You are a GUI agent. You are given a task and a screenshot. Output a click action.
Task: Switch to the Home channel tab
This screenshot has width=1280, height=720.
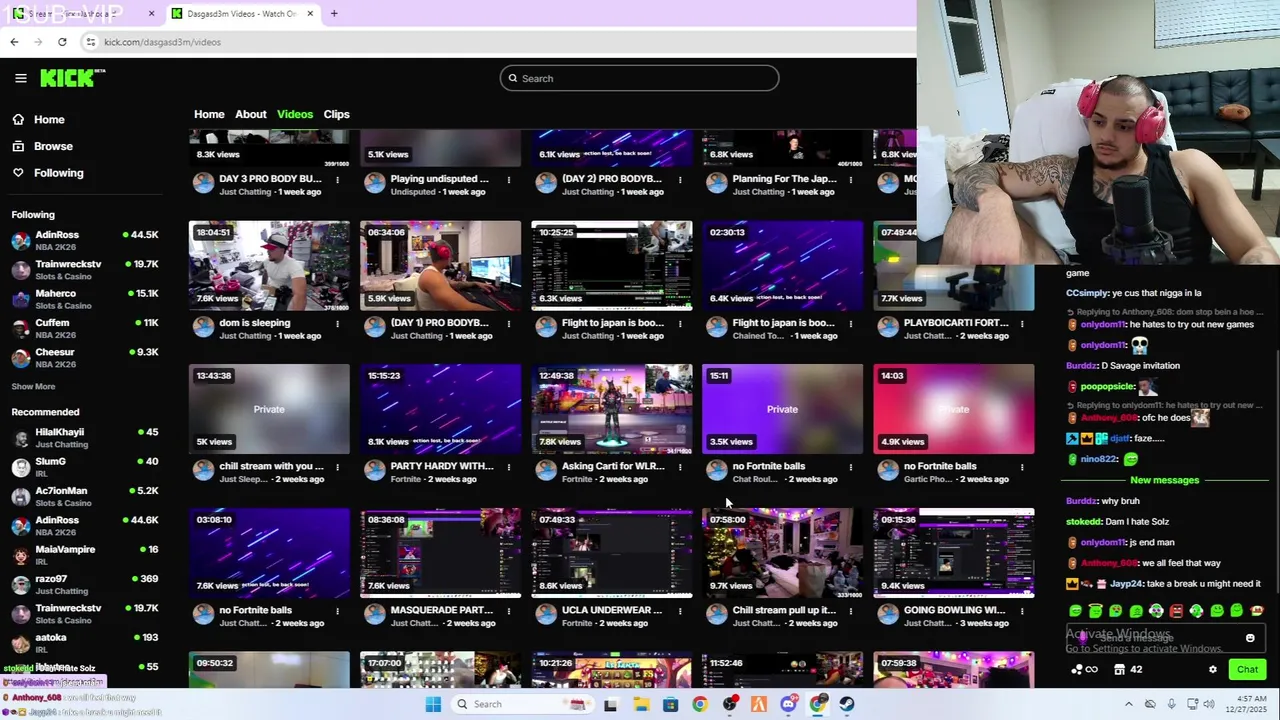(209, 114)
